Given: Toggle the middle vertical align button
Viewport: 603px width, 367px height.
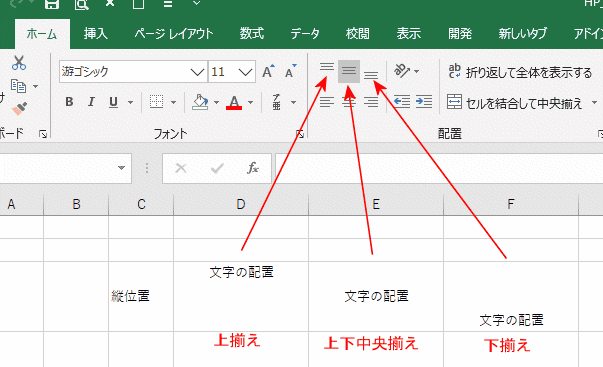Looking at the screenshot, I should point(349,71).
